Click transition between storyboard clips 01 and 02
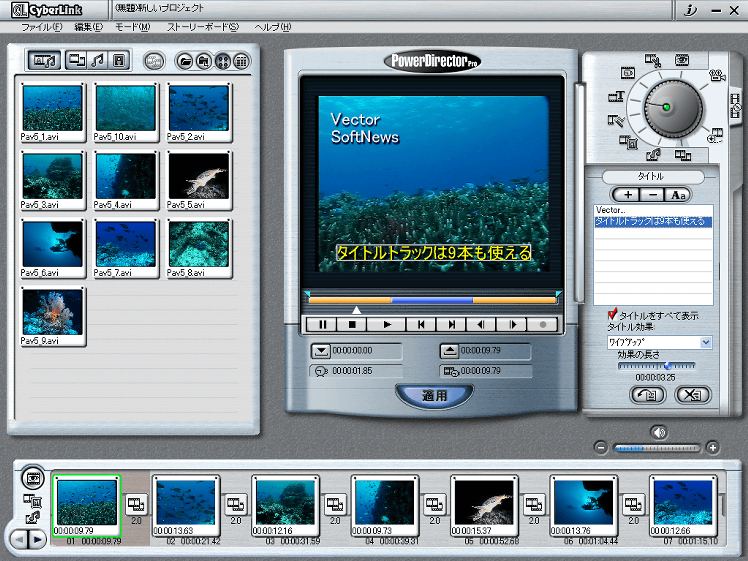Image resolution: width=748 pixels, height=561 pixels. [x=136, y=504]
